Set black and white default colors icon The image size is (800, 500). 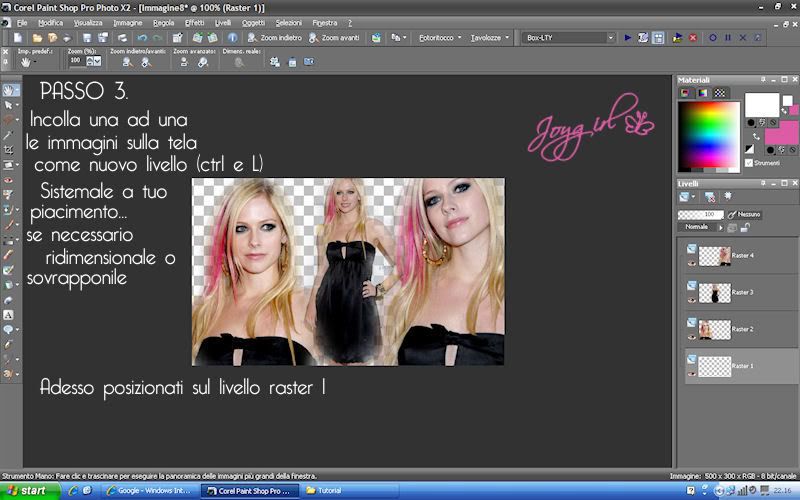pyautogui.click(x=749, y=149)
